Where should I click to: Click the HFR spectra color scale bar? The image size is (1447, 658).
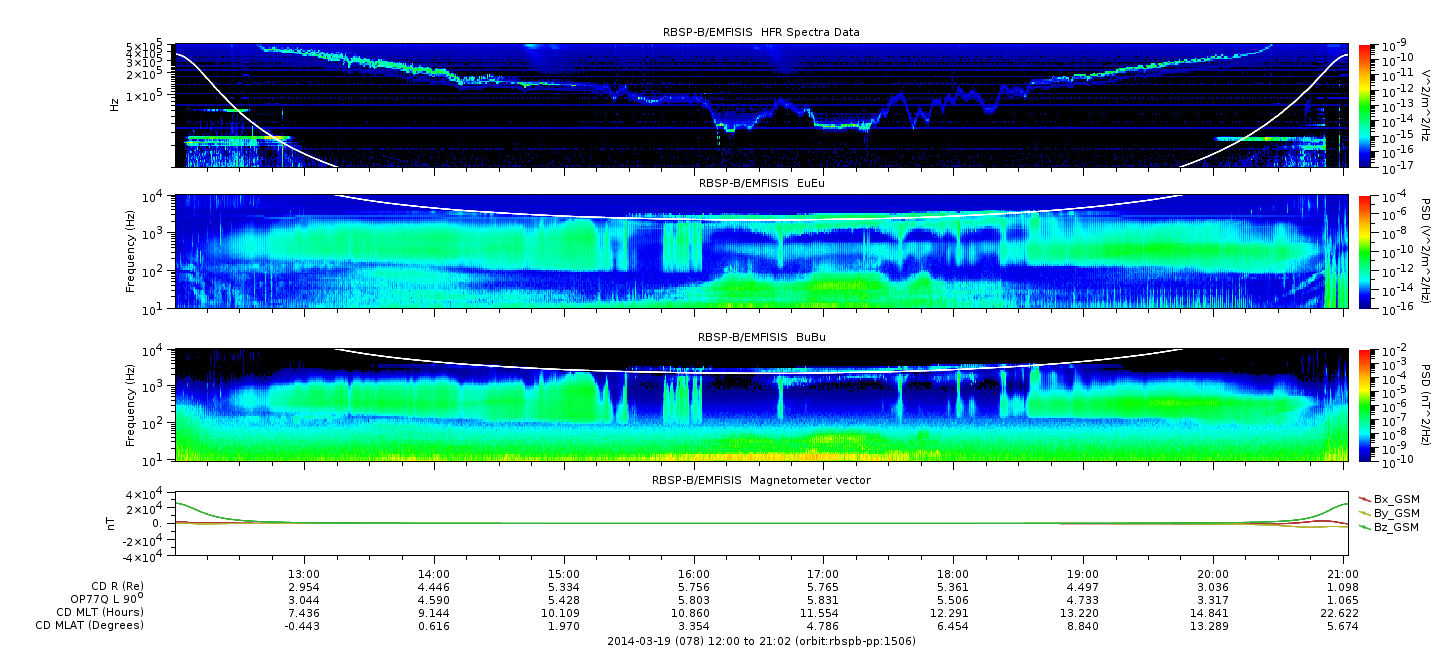tap(1364, 105)
